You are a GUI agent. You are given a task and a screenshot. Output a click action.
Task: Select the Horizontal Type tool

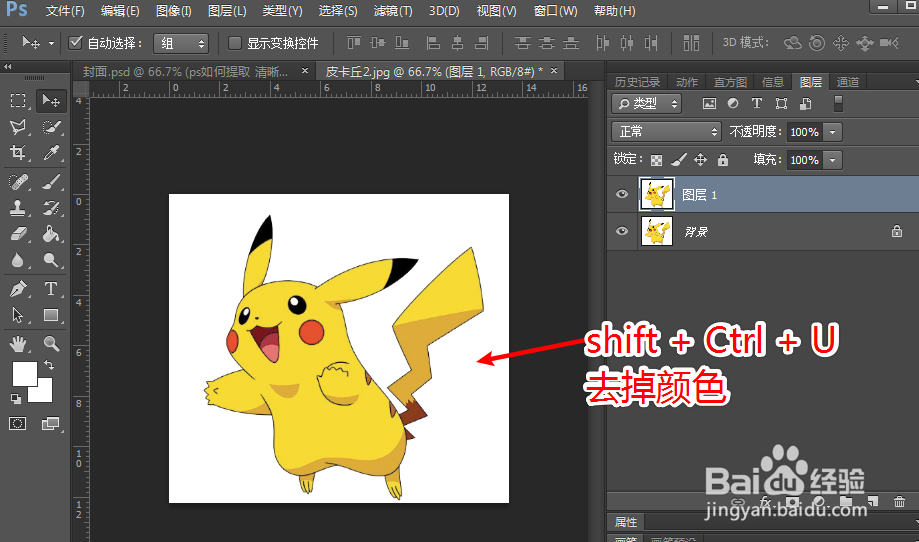point(51,289)
